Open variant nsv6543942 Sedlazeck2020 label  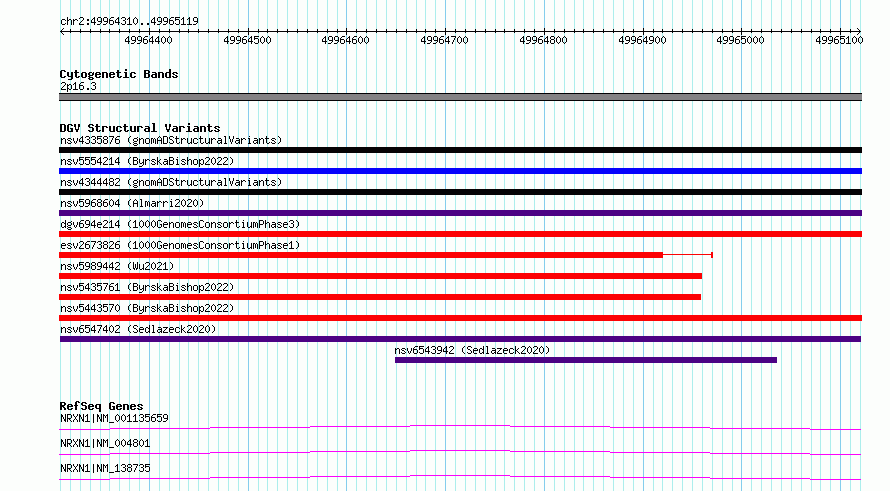[472, 350]
